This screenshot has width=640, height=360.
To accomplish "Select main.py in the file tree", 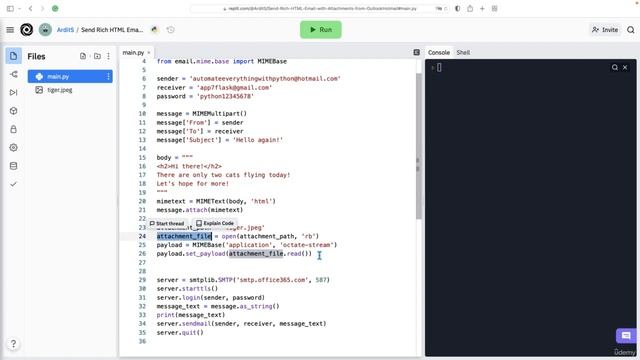I will (70, 76).
